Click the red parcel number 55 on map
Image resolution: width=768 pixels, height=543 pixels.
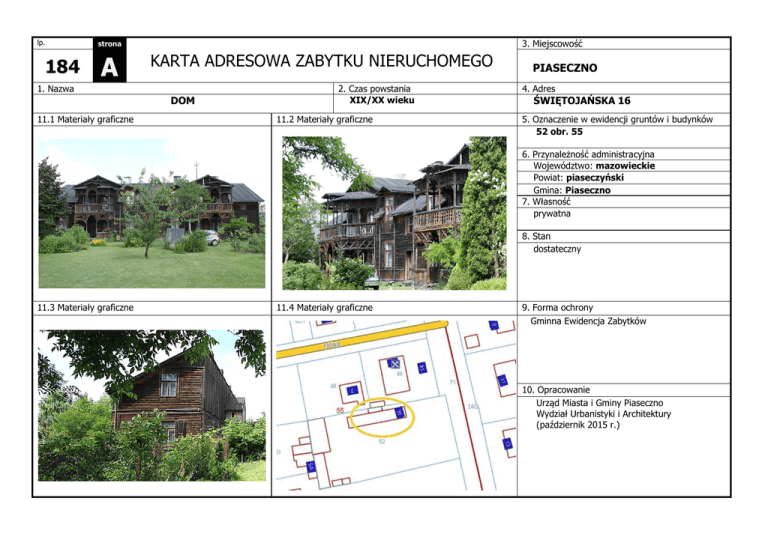pos(339,411)
